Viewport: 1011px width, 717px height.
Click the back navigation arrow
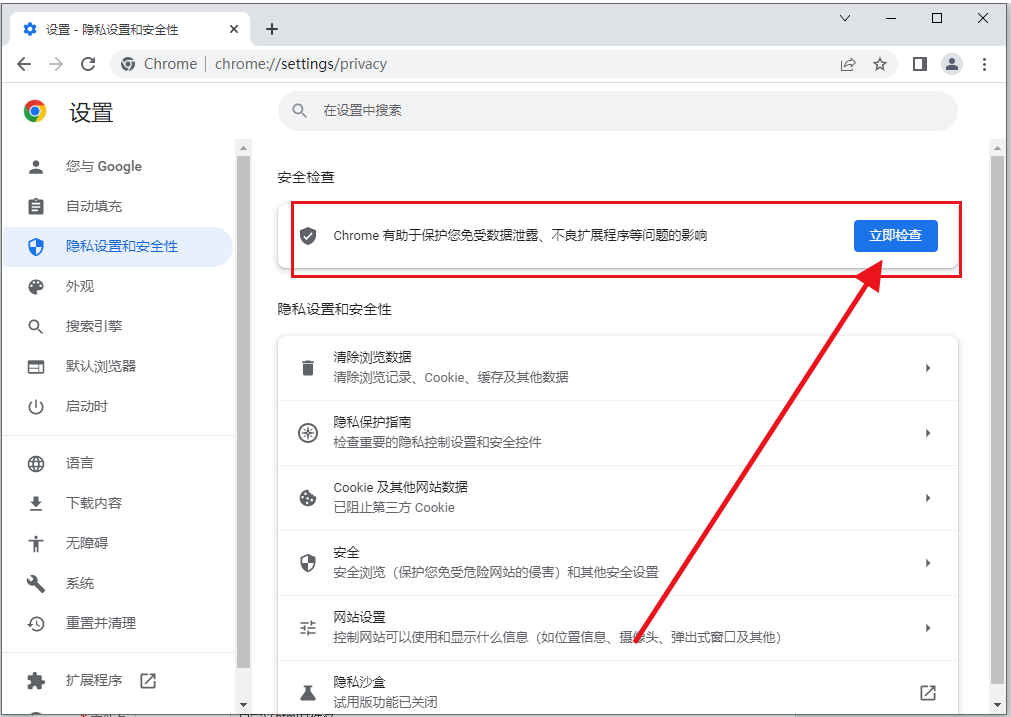[x=24, y=63]
